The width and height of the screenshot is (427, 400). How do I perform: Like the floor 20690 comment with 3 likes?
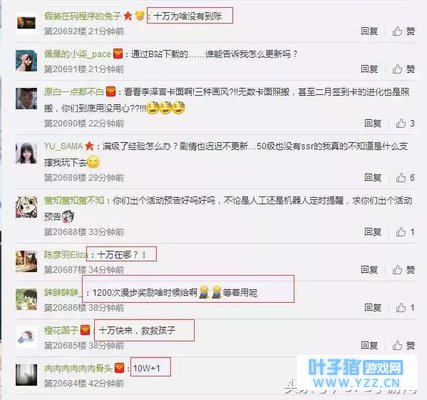coord(405,123)
